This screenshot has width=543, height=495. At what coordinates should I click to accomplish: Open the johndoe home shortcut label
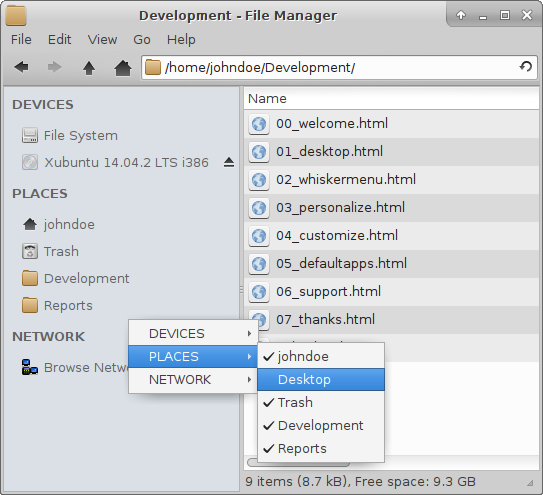pyautogui.click(x=69, y=224)
